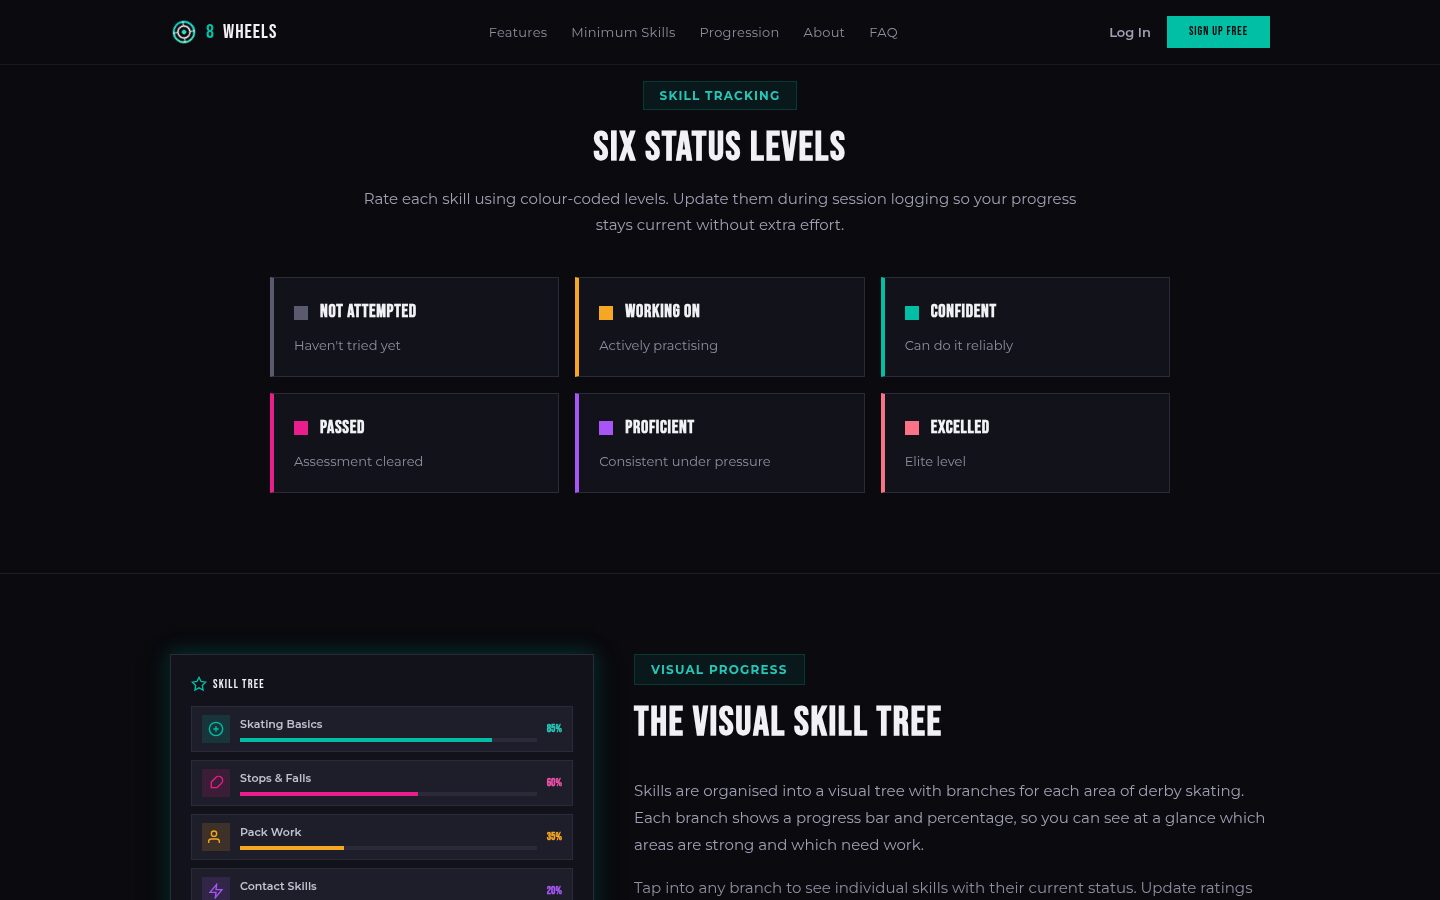The width and height of the screenshot is (1440, 900).
Task: Click the Skill Tree star icon
Action: click(199, 684)
